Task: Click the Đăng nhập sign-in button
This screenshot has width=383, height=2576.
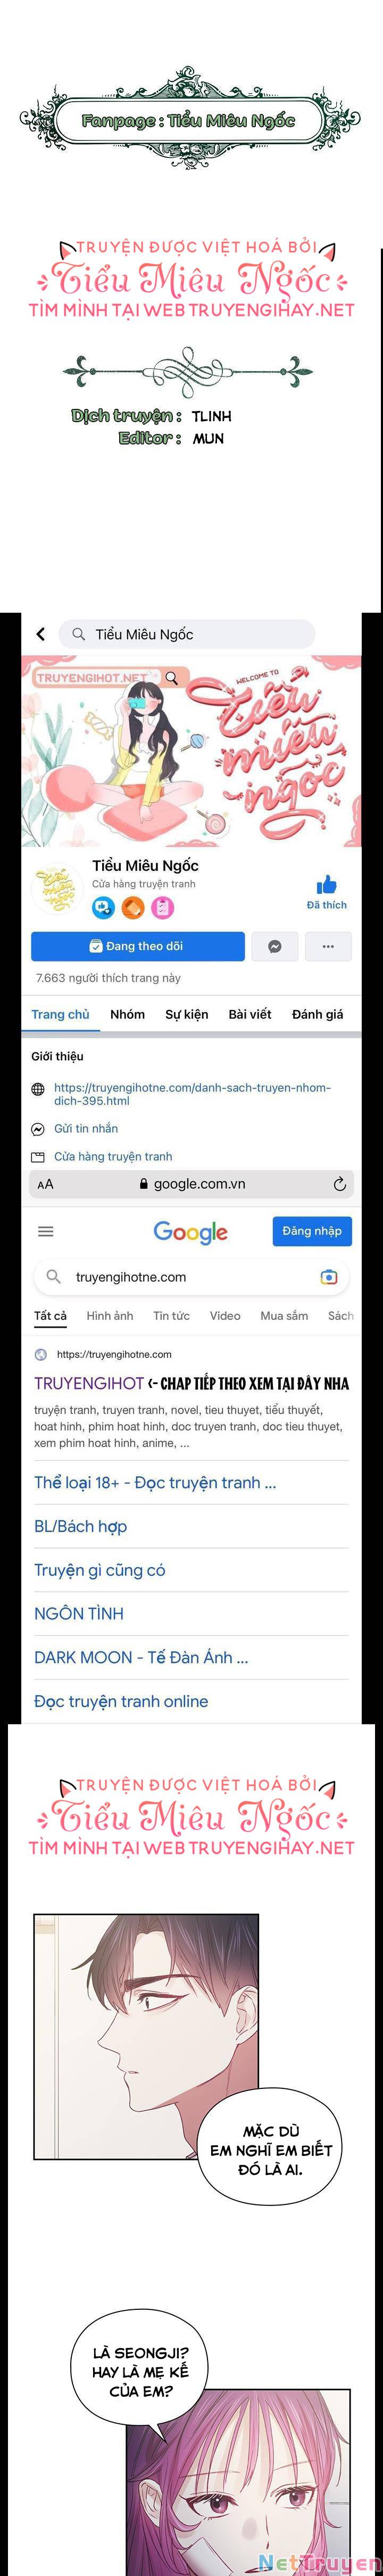Action: tap(312, 1231)
